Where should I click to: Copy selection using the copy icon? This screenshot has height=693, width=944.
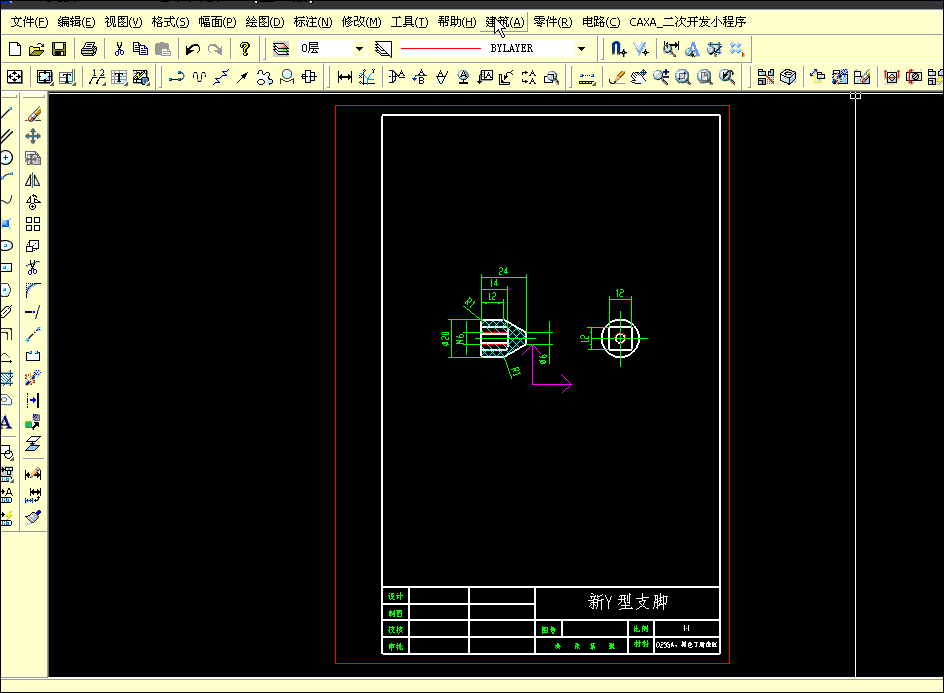140,49
